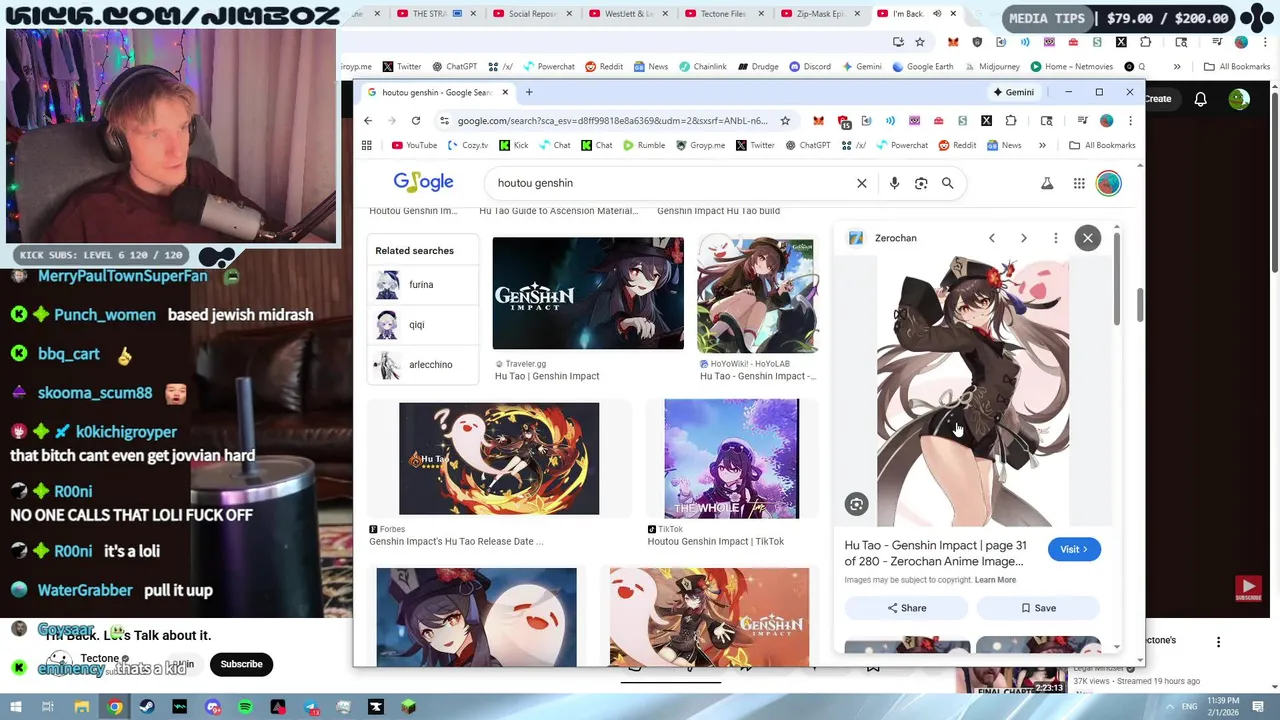Open the extensions puzzle icon

(x=1011, y=121)
